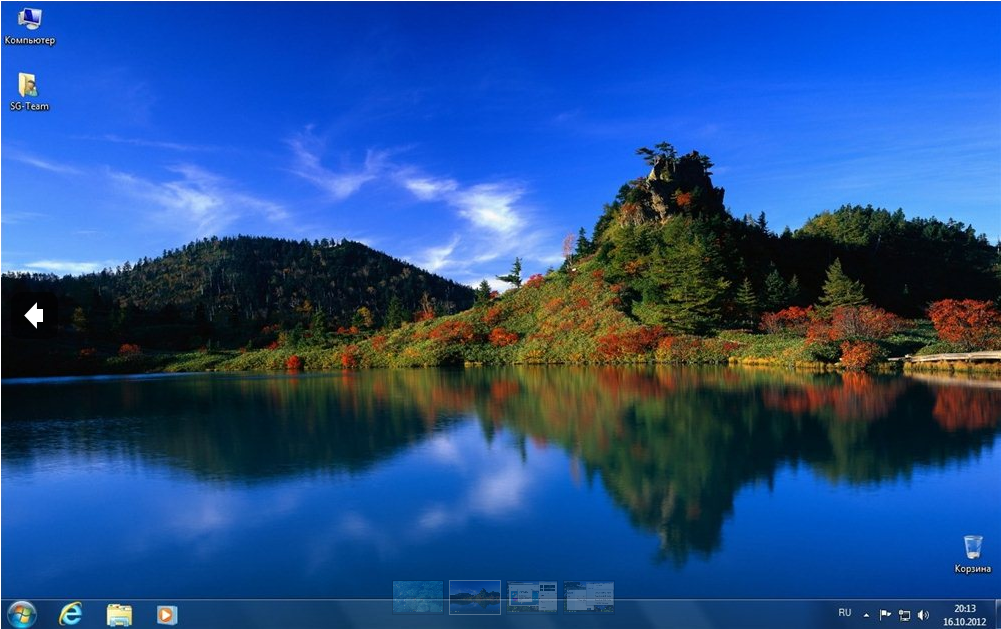1001x629 pixels.
Task: Open the Action Center flag icon
Action: point(885,615)
